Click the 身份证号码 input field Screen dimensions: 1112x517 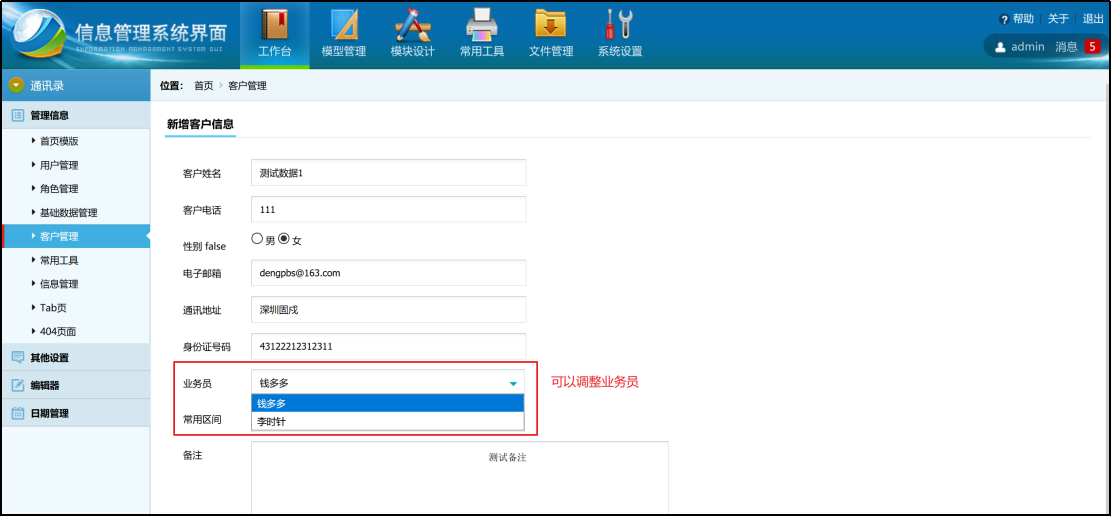(x=389, y=347)
